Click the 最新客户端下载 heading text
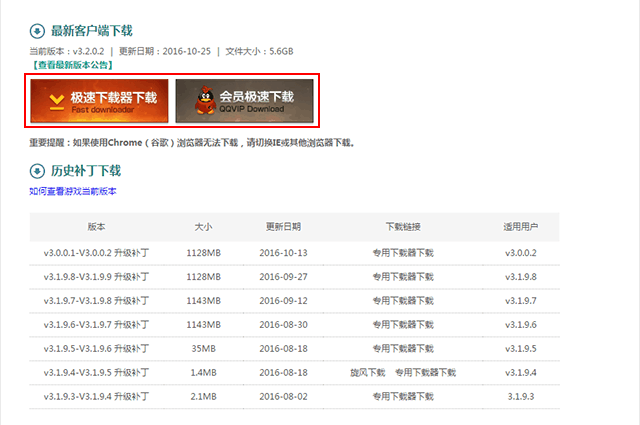This screenshot has width=640, height=425. pos(91,31)
